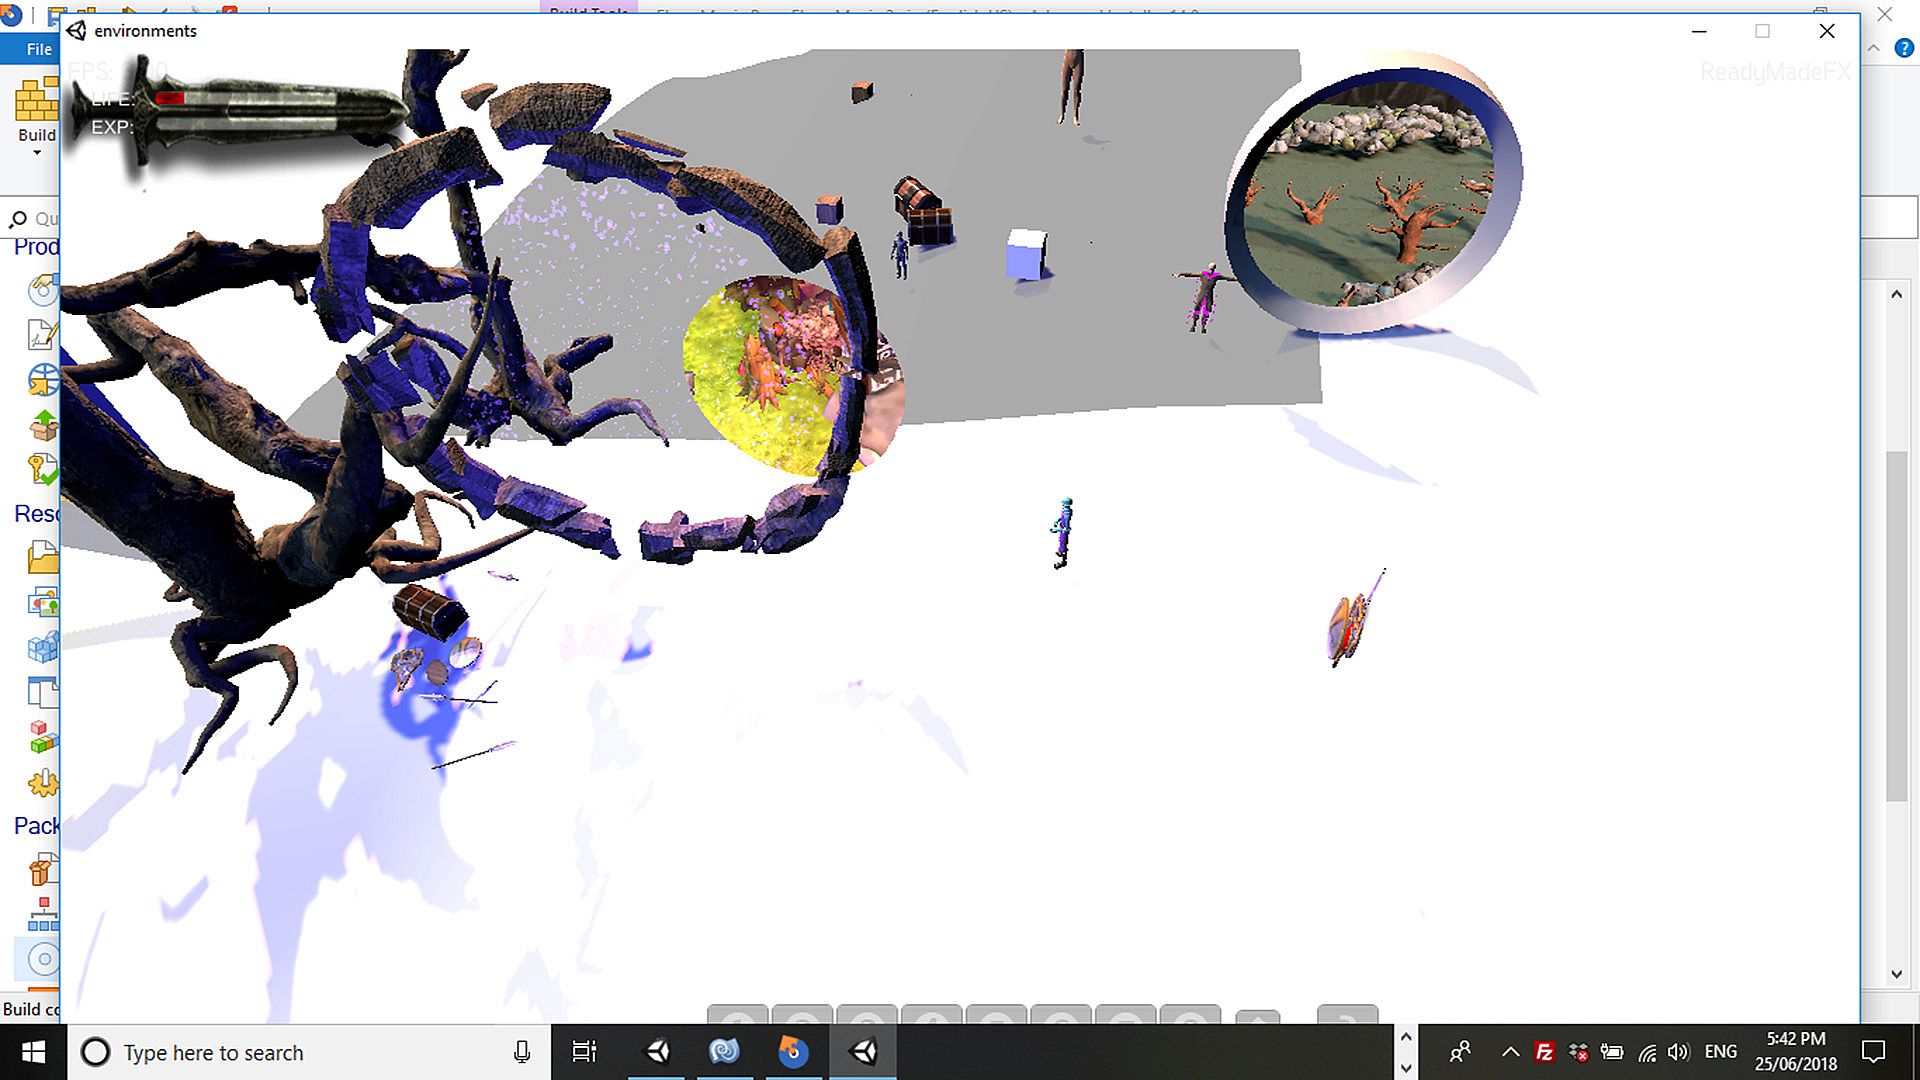The image size is (1920, 1080).
Task: Click the blue help question-mark icon
Action: point(1904,49)
